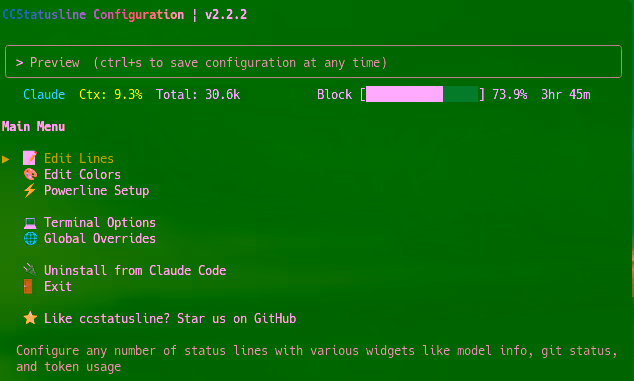The height and width of the screenshot is (381, 634).
Task: Click the Main Menu heading
Action: 34,127
